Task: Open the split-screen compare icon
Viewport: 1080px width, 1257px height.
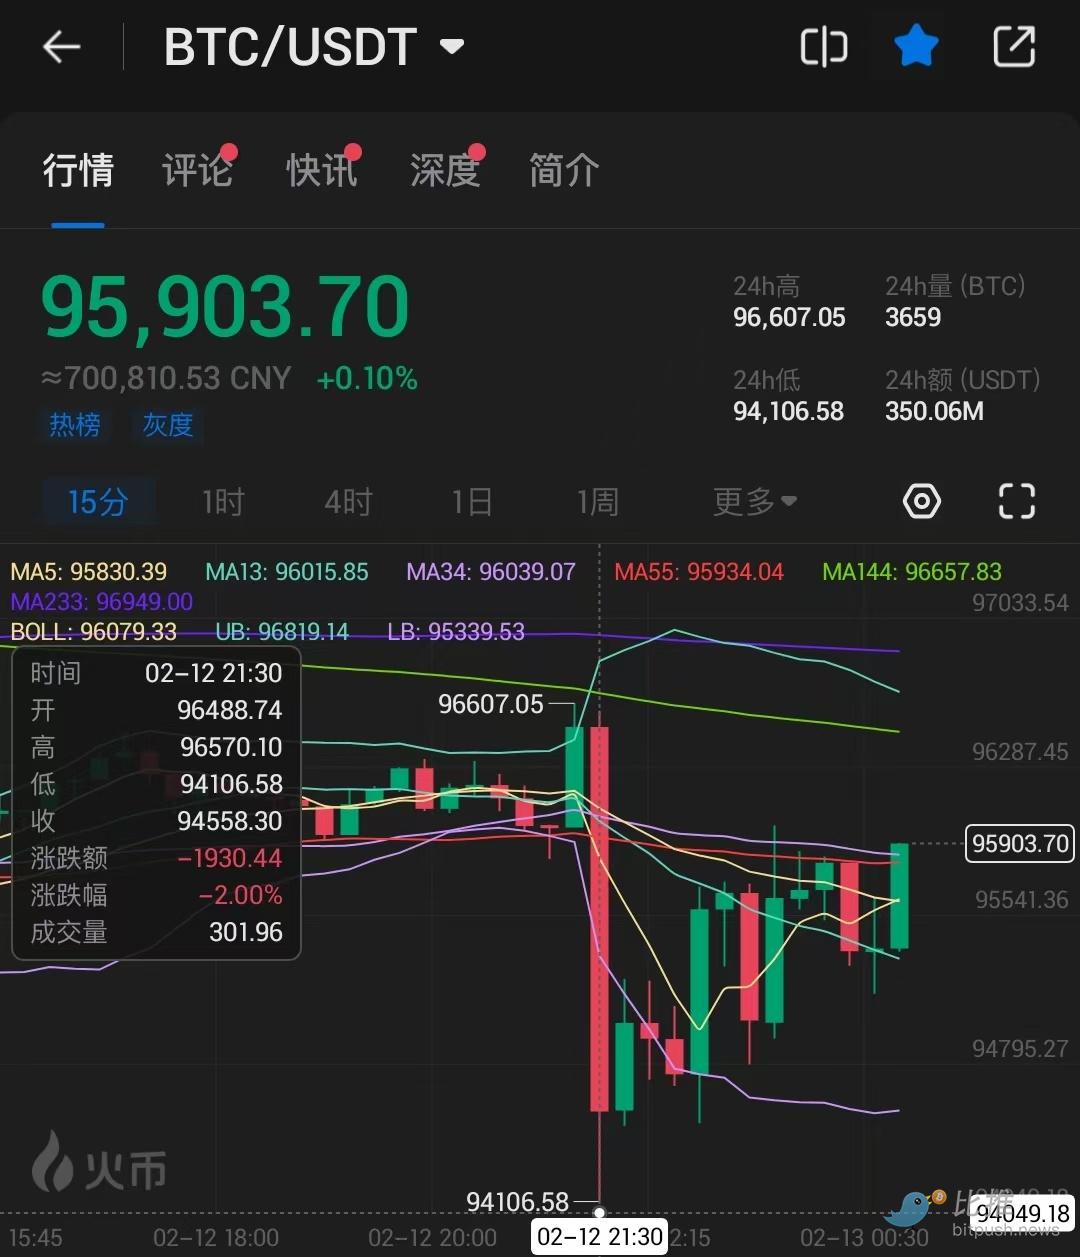Action: [824, 47]
